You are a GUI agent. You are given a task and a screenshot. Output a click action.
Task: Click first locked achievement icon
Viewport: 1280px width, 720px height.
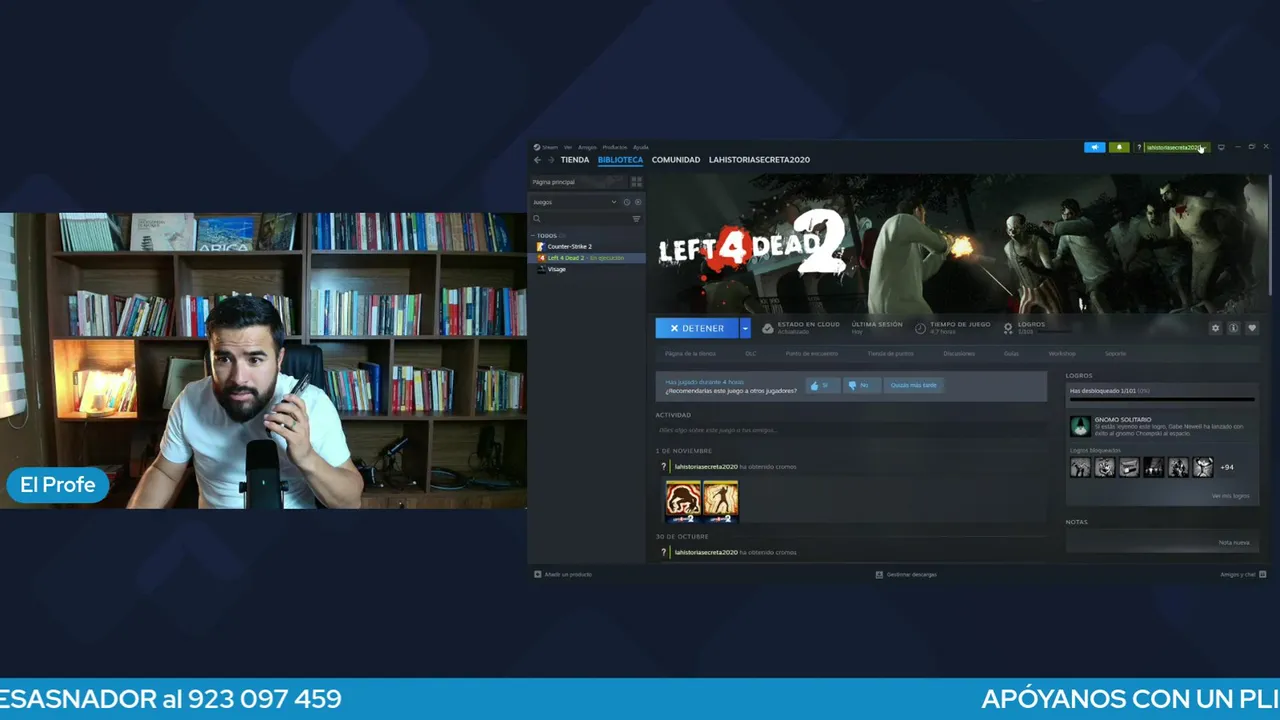[1080, 467]
